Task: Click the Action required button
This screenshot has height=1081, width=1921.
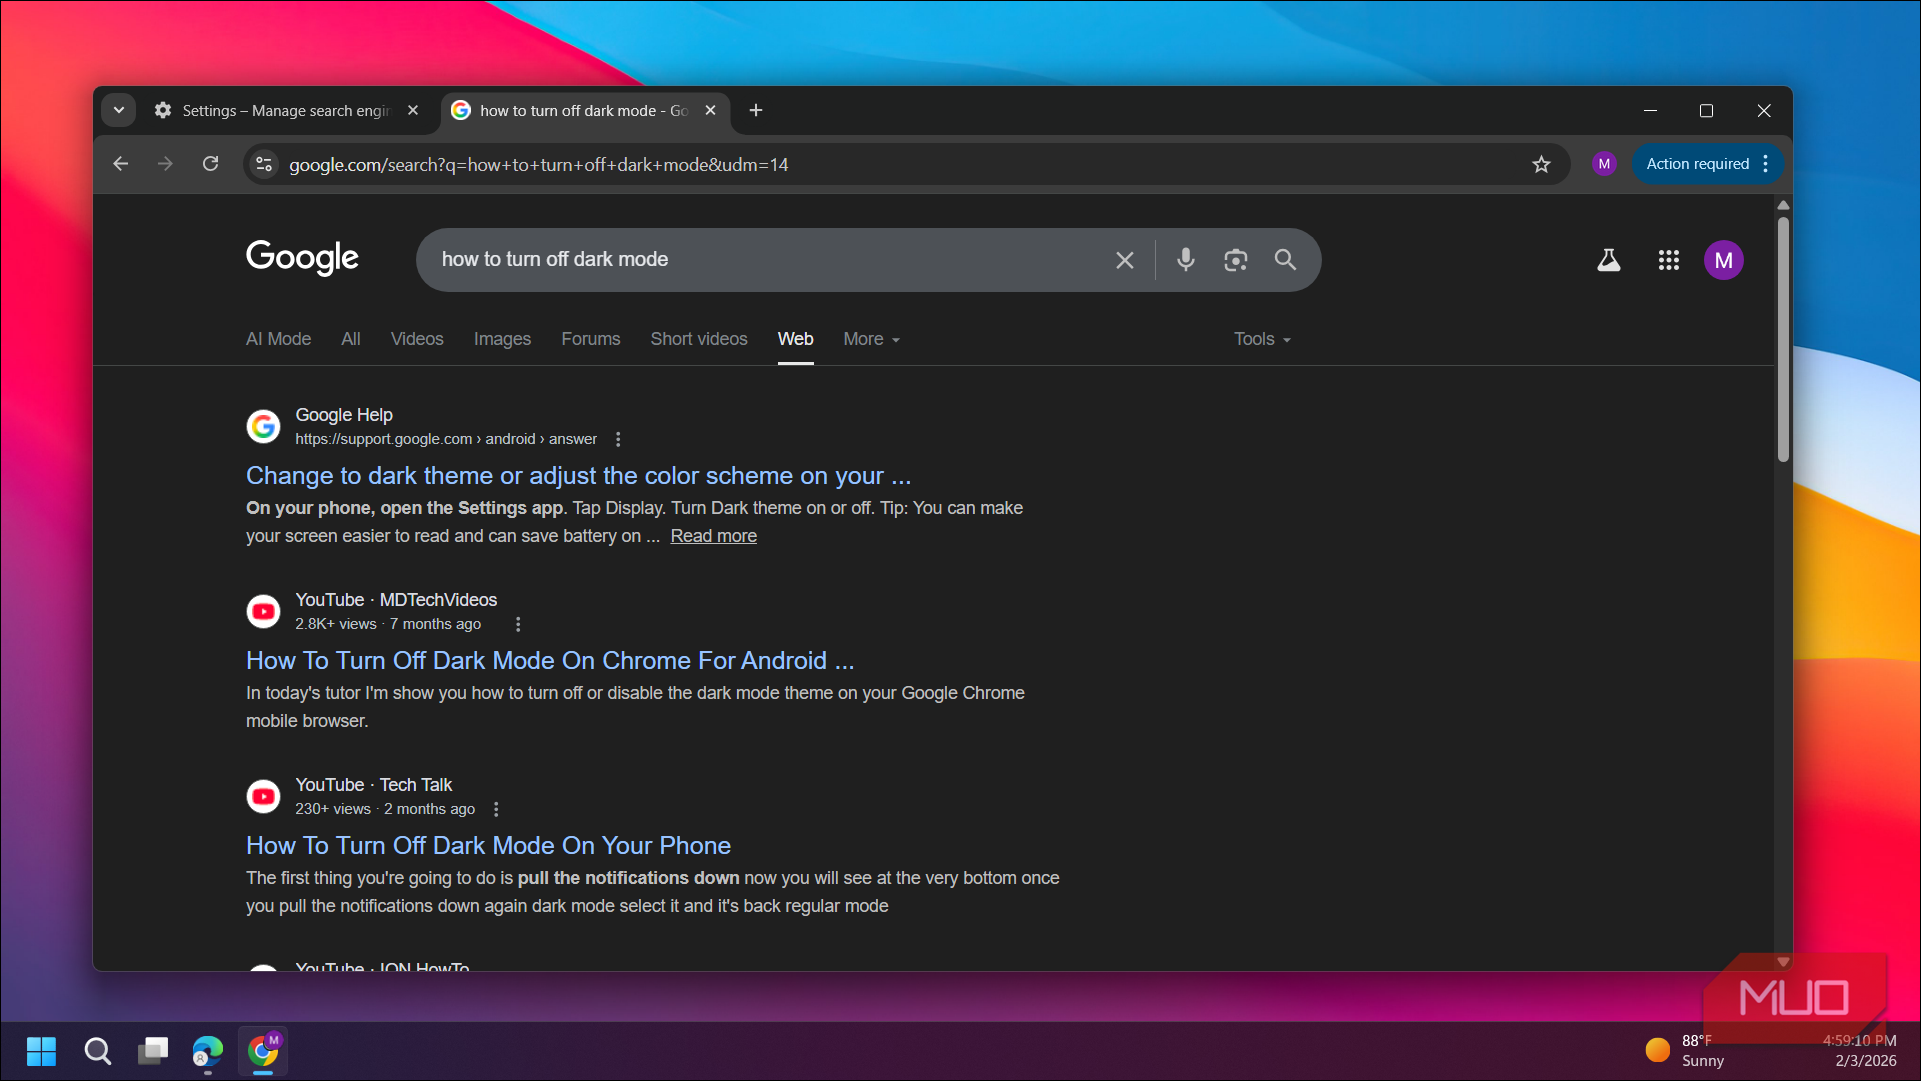Action: pyautogui.click(x=1697, y=164)
